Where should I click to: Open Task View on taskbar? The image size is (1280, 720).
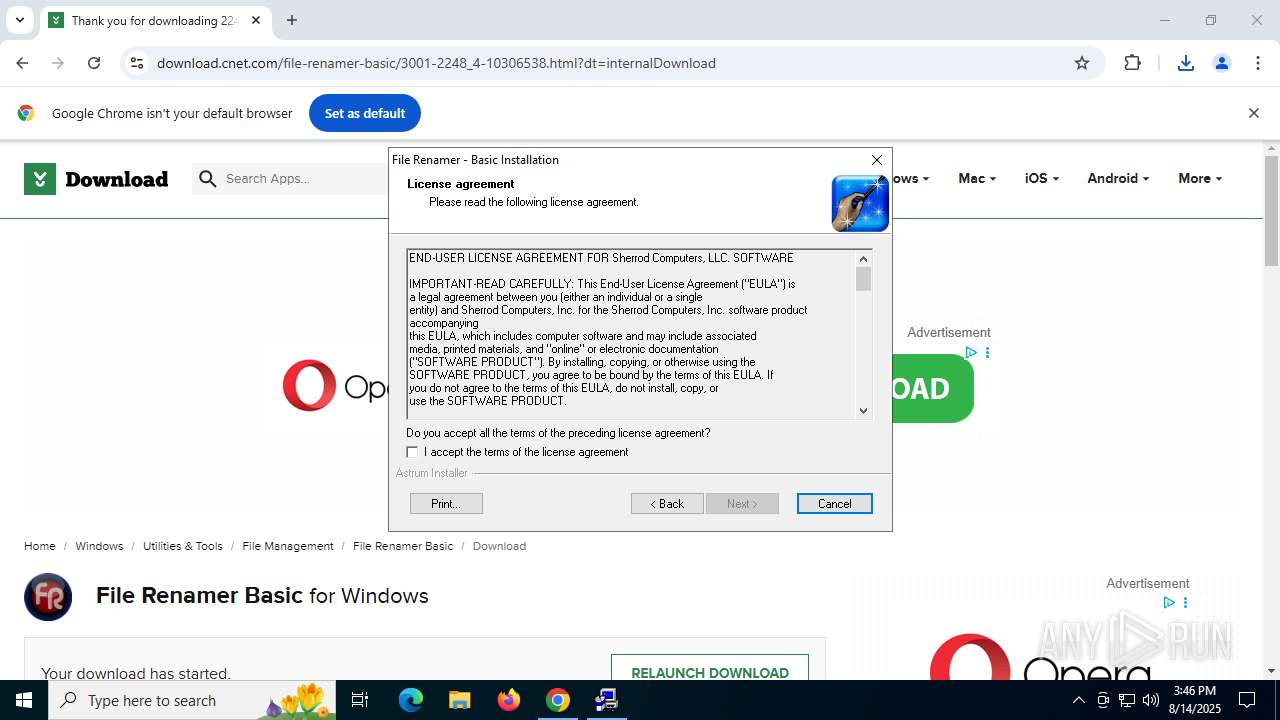360,700
